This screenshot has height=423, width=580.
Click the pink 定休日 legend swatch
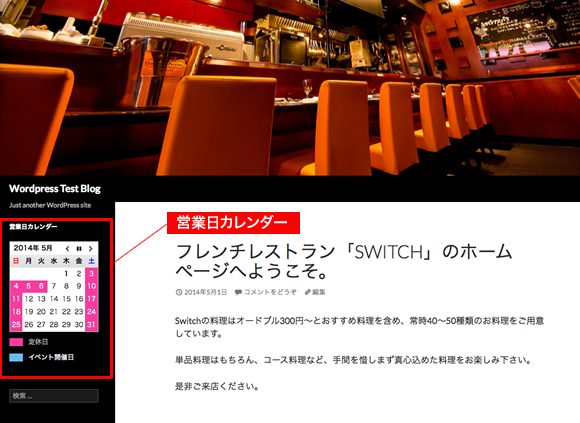[16, 342]
